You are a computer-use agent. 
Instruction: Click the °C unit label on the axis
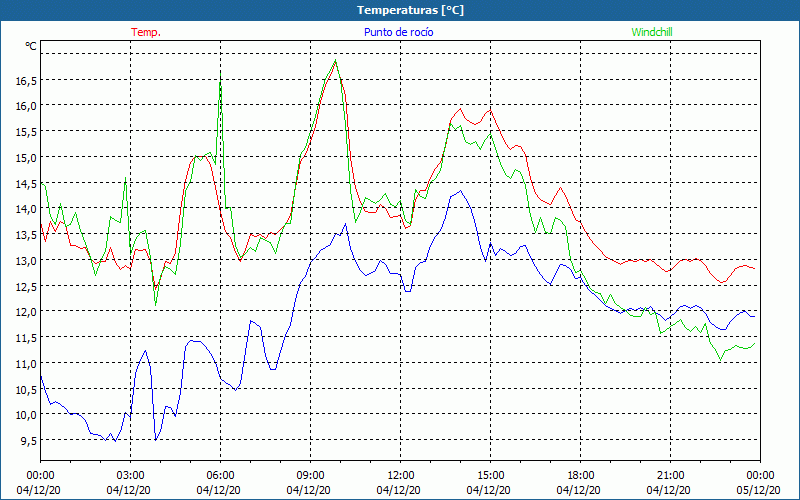(31, 46)
